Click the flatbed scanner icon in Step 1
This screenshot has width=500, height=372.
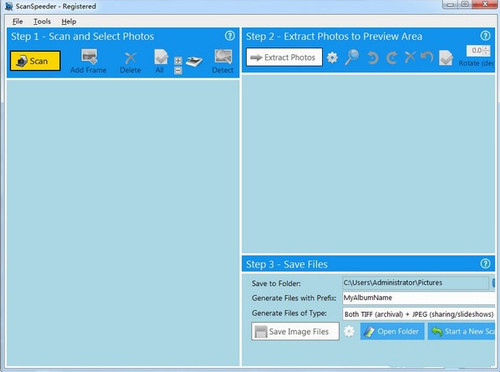[194, 61]
